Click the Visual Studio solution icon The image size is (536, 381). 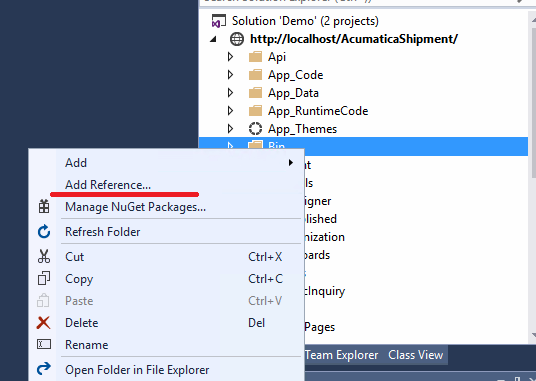219,21
